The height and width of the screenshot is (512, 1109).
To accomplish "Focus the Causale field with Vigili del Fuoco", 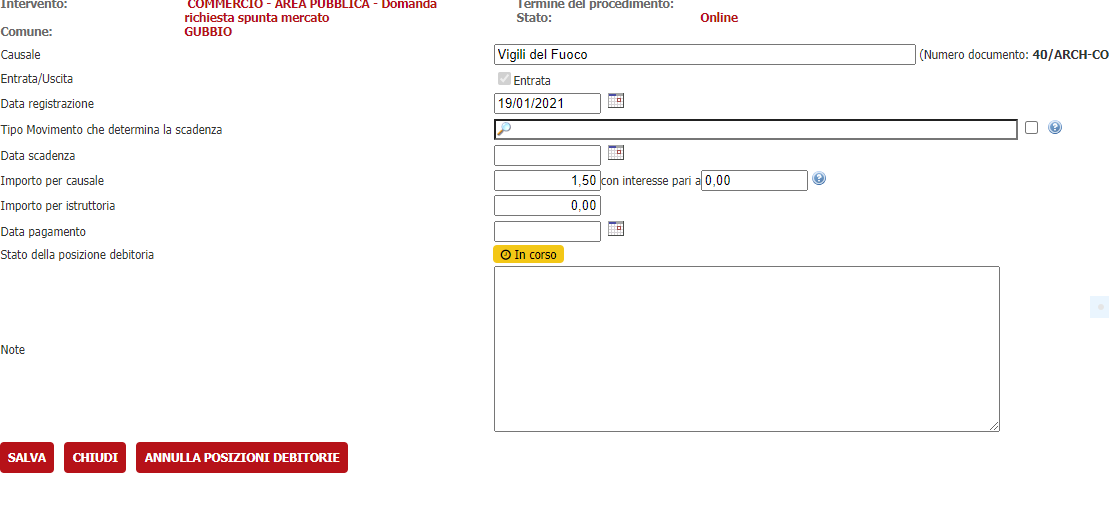I will click(704, 55).
